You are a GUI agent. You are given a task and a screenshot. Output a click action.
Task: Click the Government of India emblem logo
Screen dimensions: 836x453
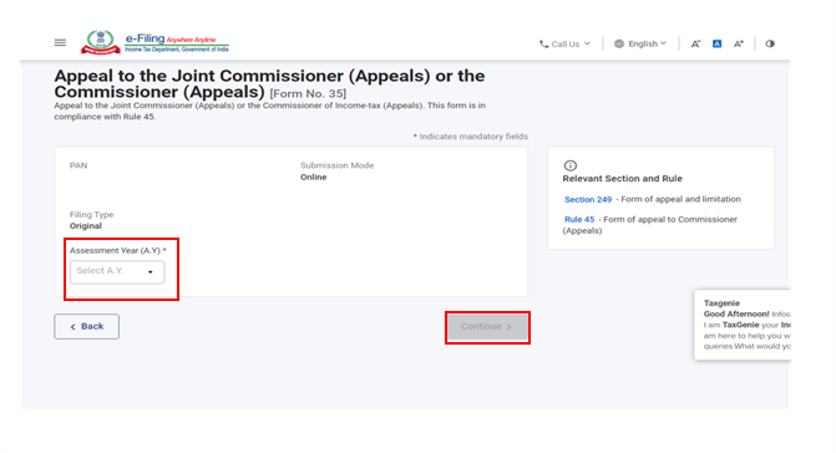click(x=98, y=42)
